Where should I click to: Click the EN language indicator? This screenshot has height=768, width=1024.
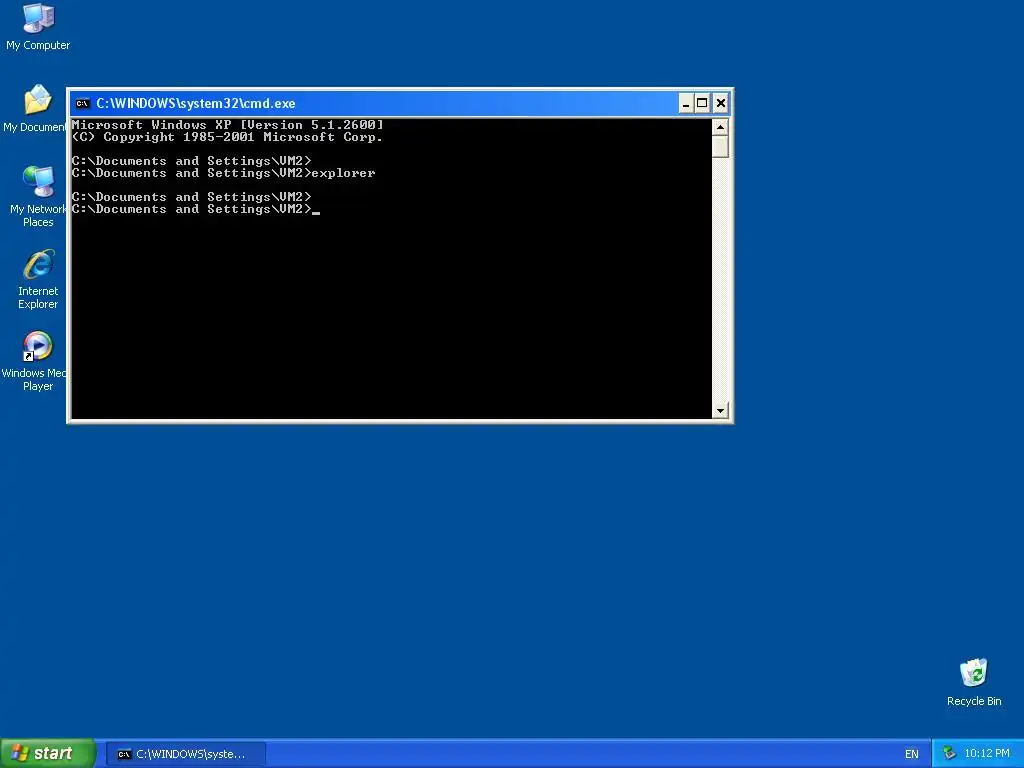click(912, 754)
